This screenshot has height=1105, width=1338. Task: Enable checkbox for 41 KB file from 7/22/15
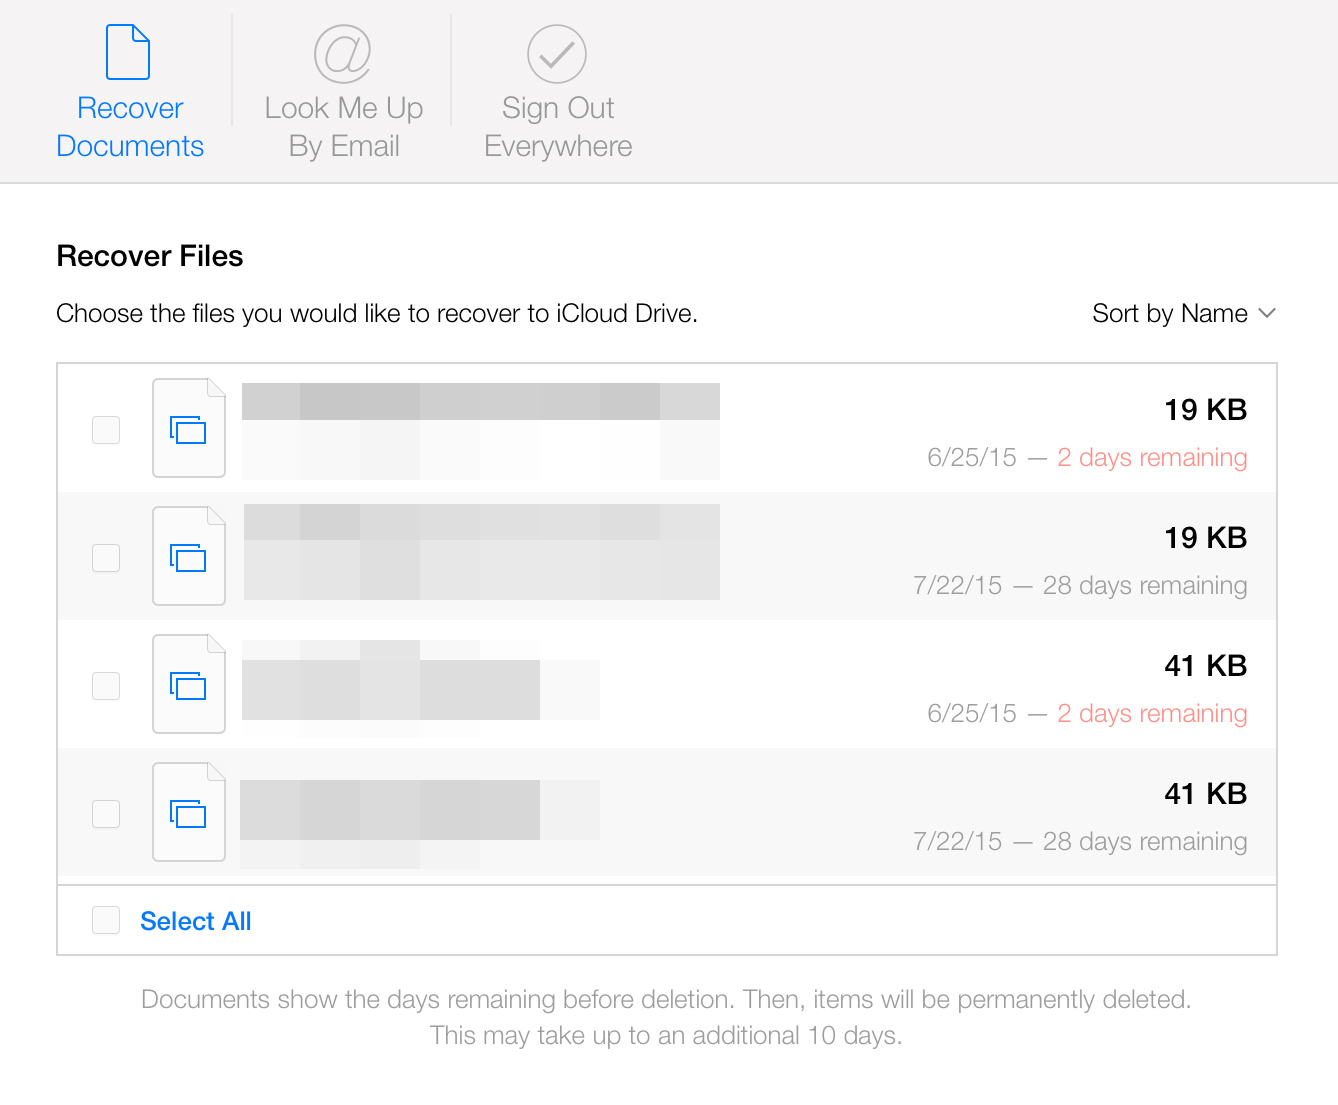tap(106, 814)
